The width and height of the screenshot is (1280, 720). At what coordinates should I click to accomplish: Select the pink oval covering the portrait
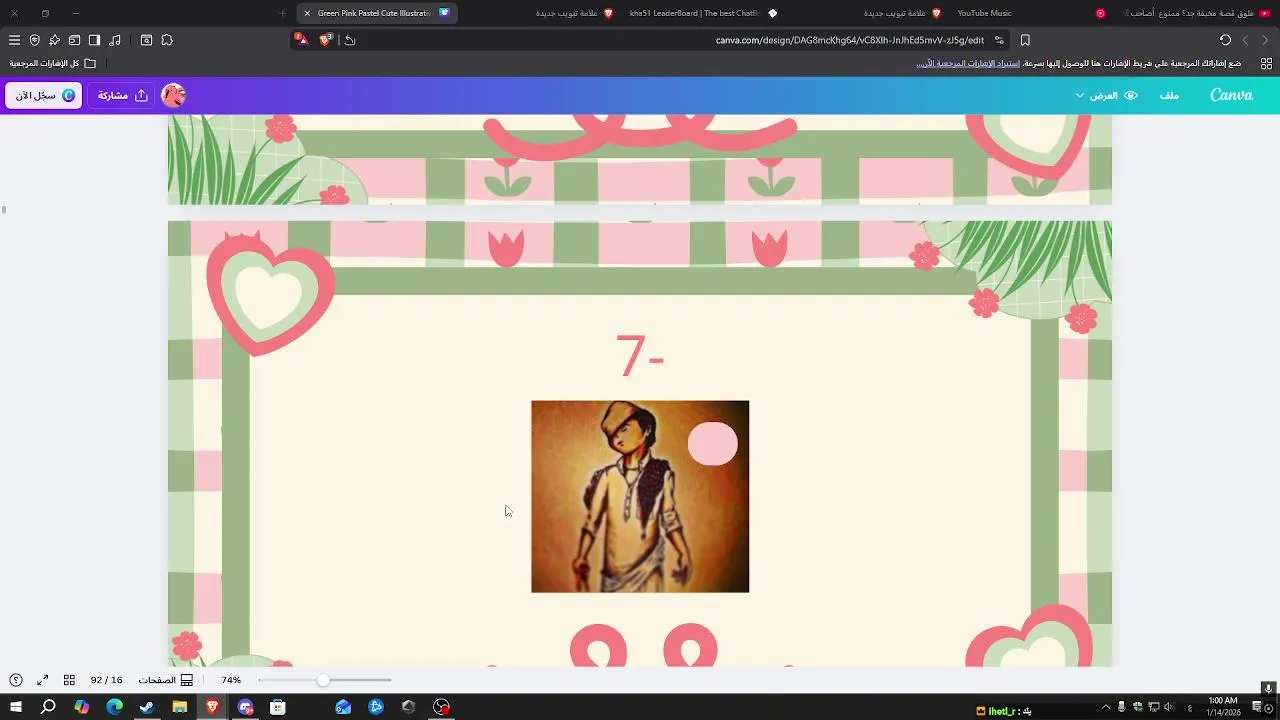713,444
